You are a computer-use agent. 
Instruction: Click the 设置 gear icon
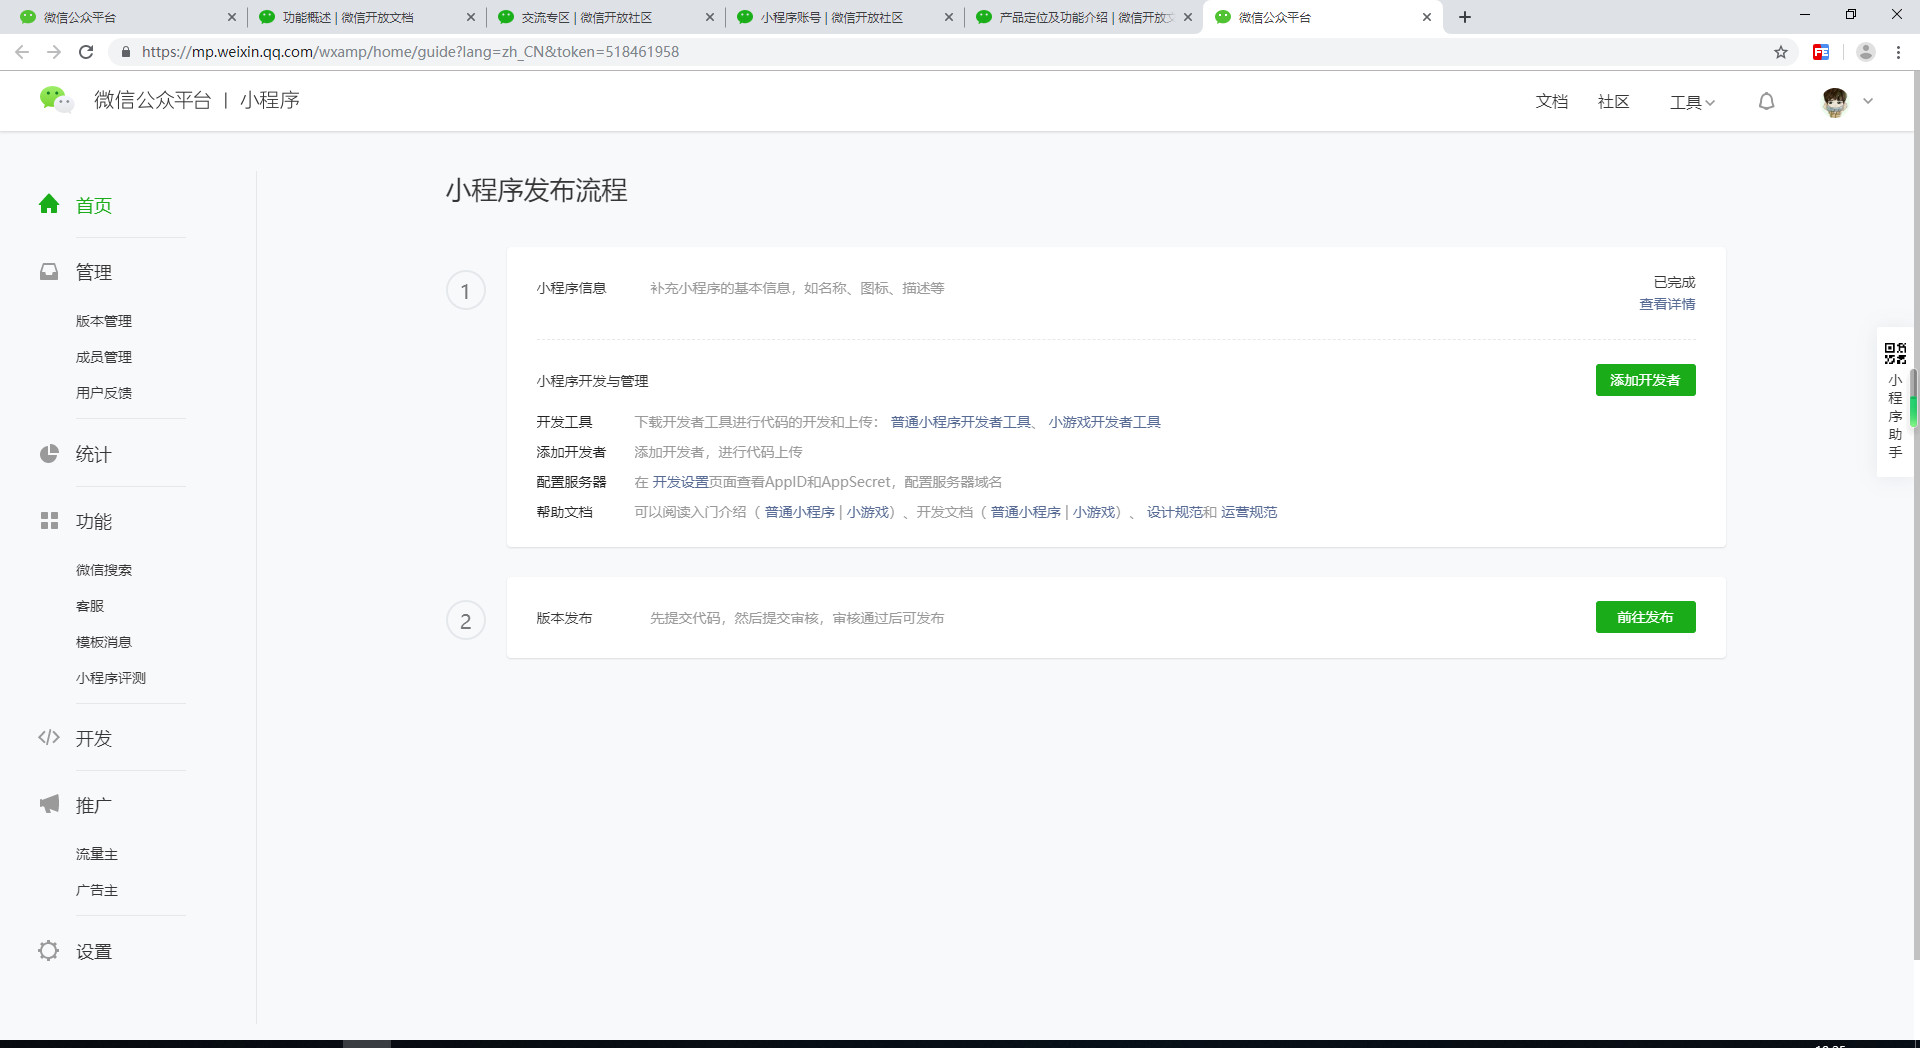point(49,950)
